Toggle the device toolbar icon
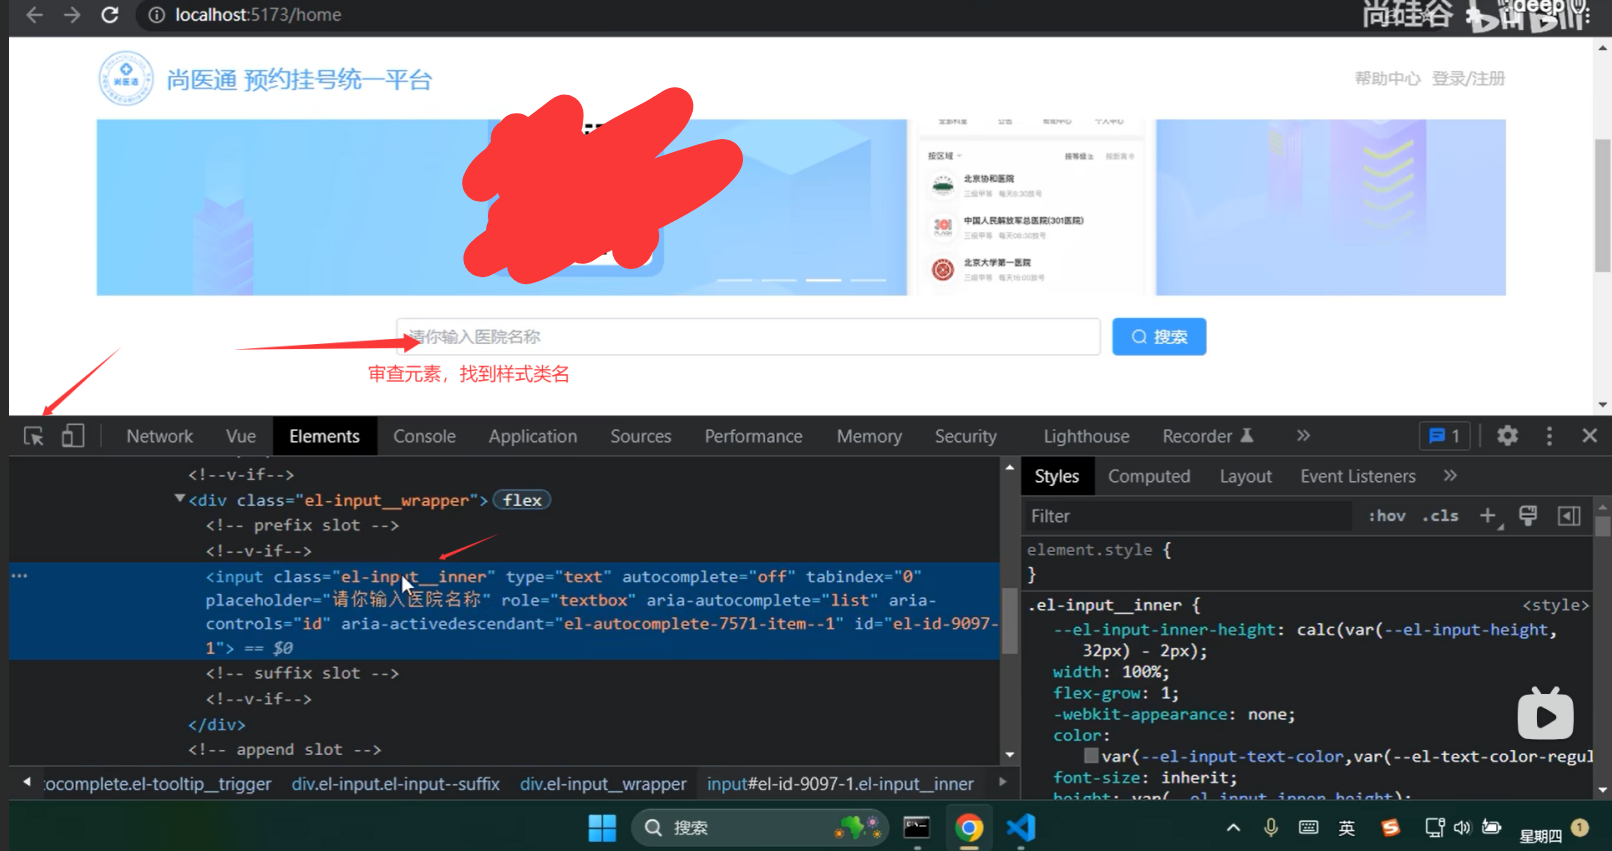This screenshot has height=851, width=1612. pyautogui.click(x=72, y=436)
